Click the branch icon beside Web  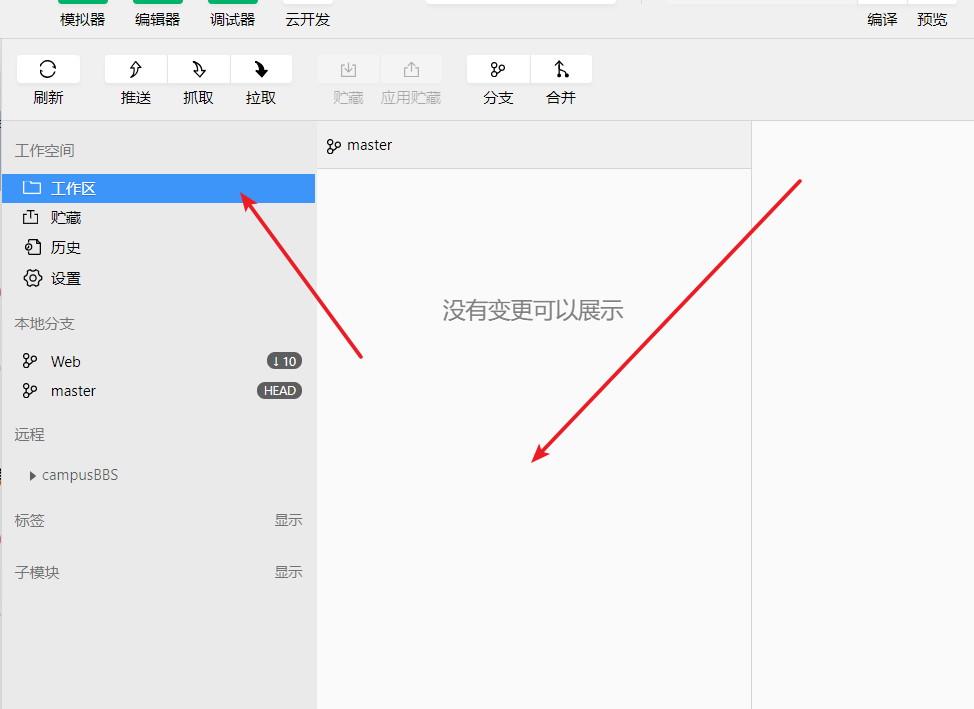click(29, 361)
